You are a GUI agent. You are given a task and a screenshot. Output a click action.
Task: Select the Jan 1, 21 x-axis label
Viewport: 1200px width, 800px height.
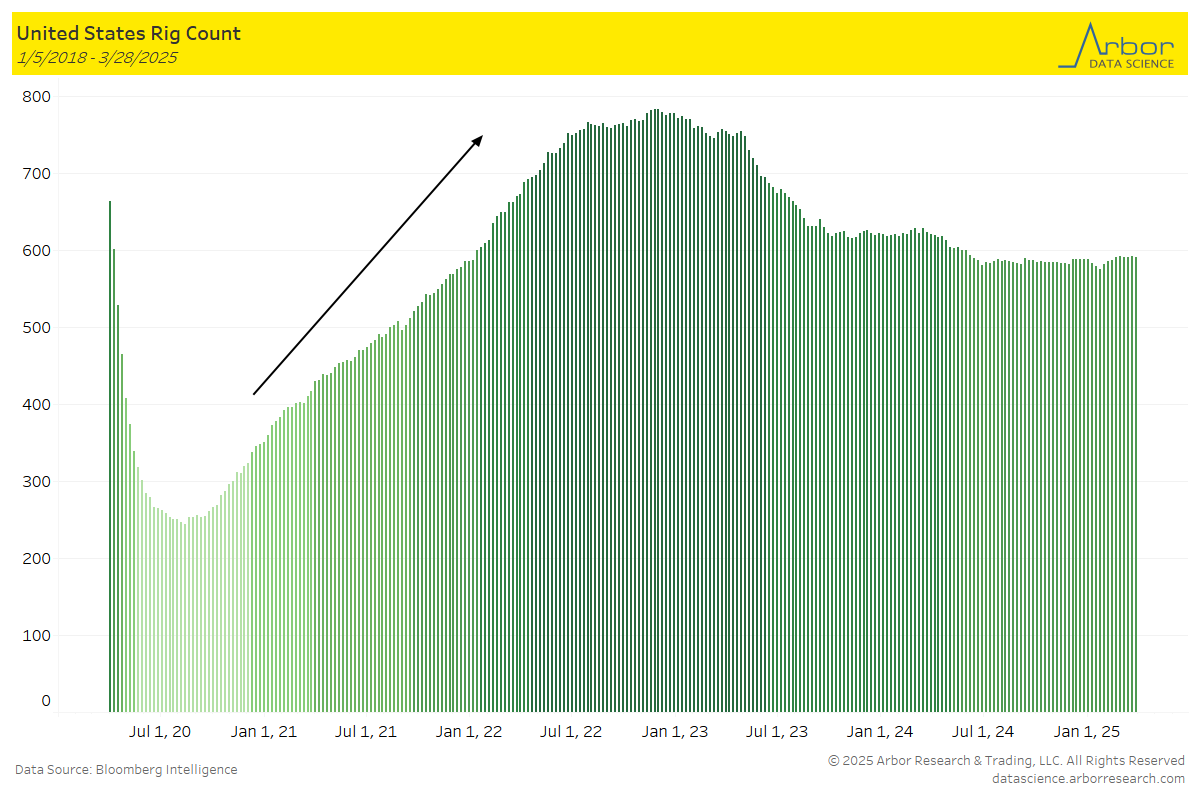264,732
